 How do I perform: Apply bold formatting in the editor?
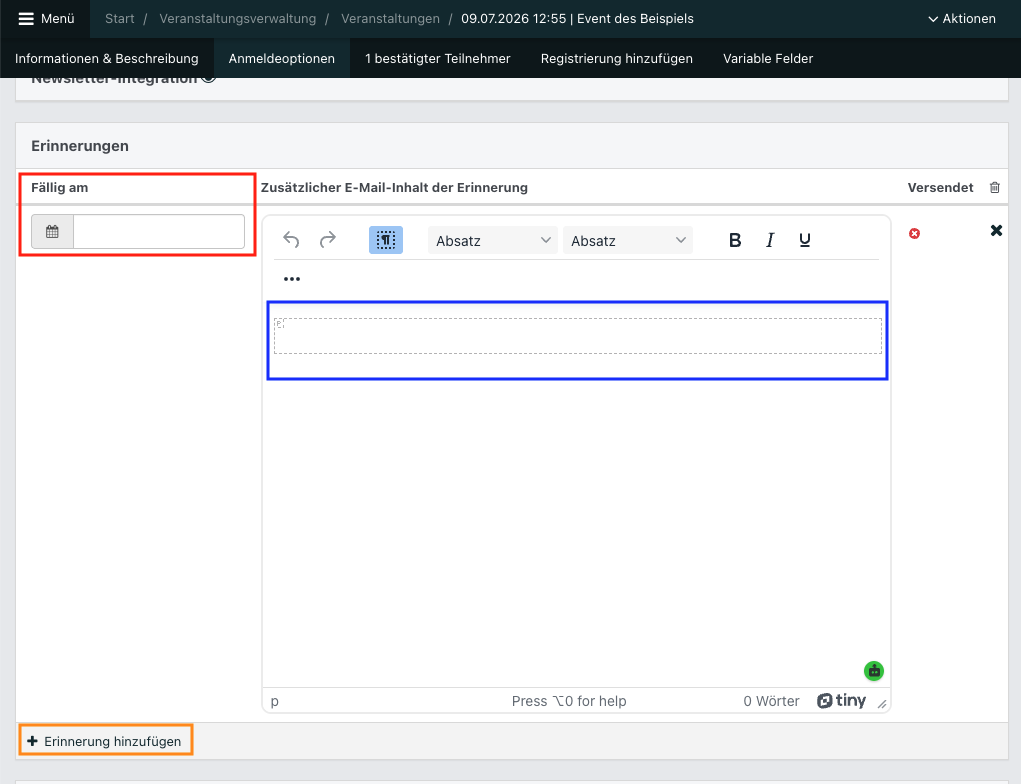pos(735,240)
